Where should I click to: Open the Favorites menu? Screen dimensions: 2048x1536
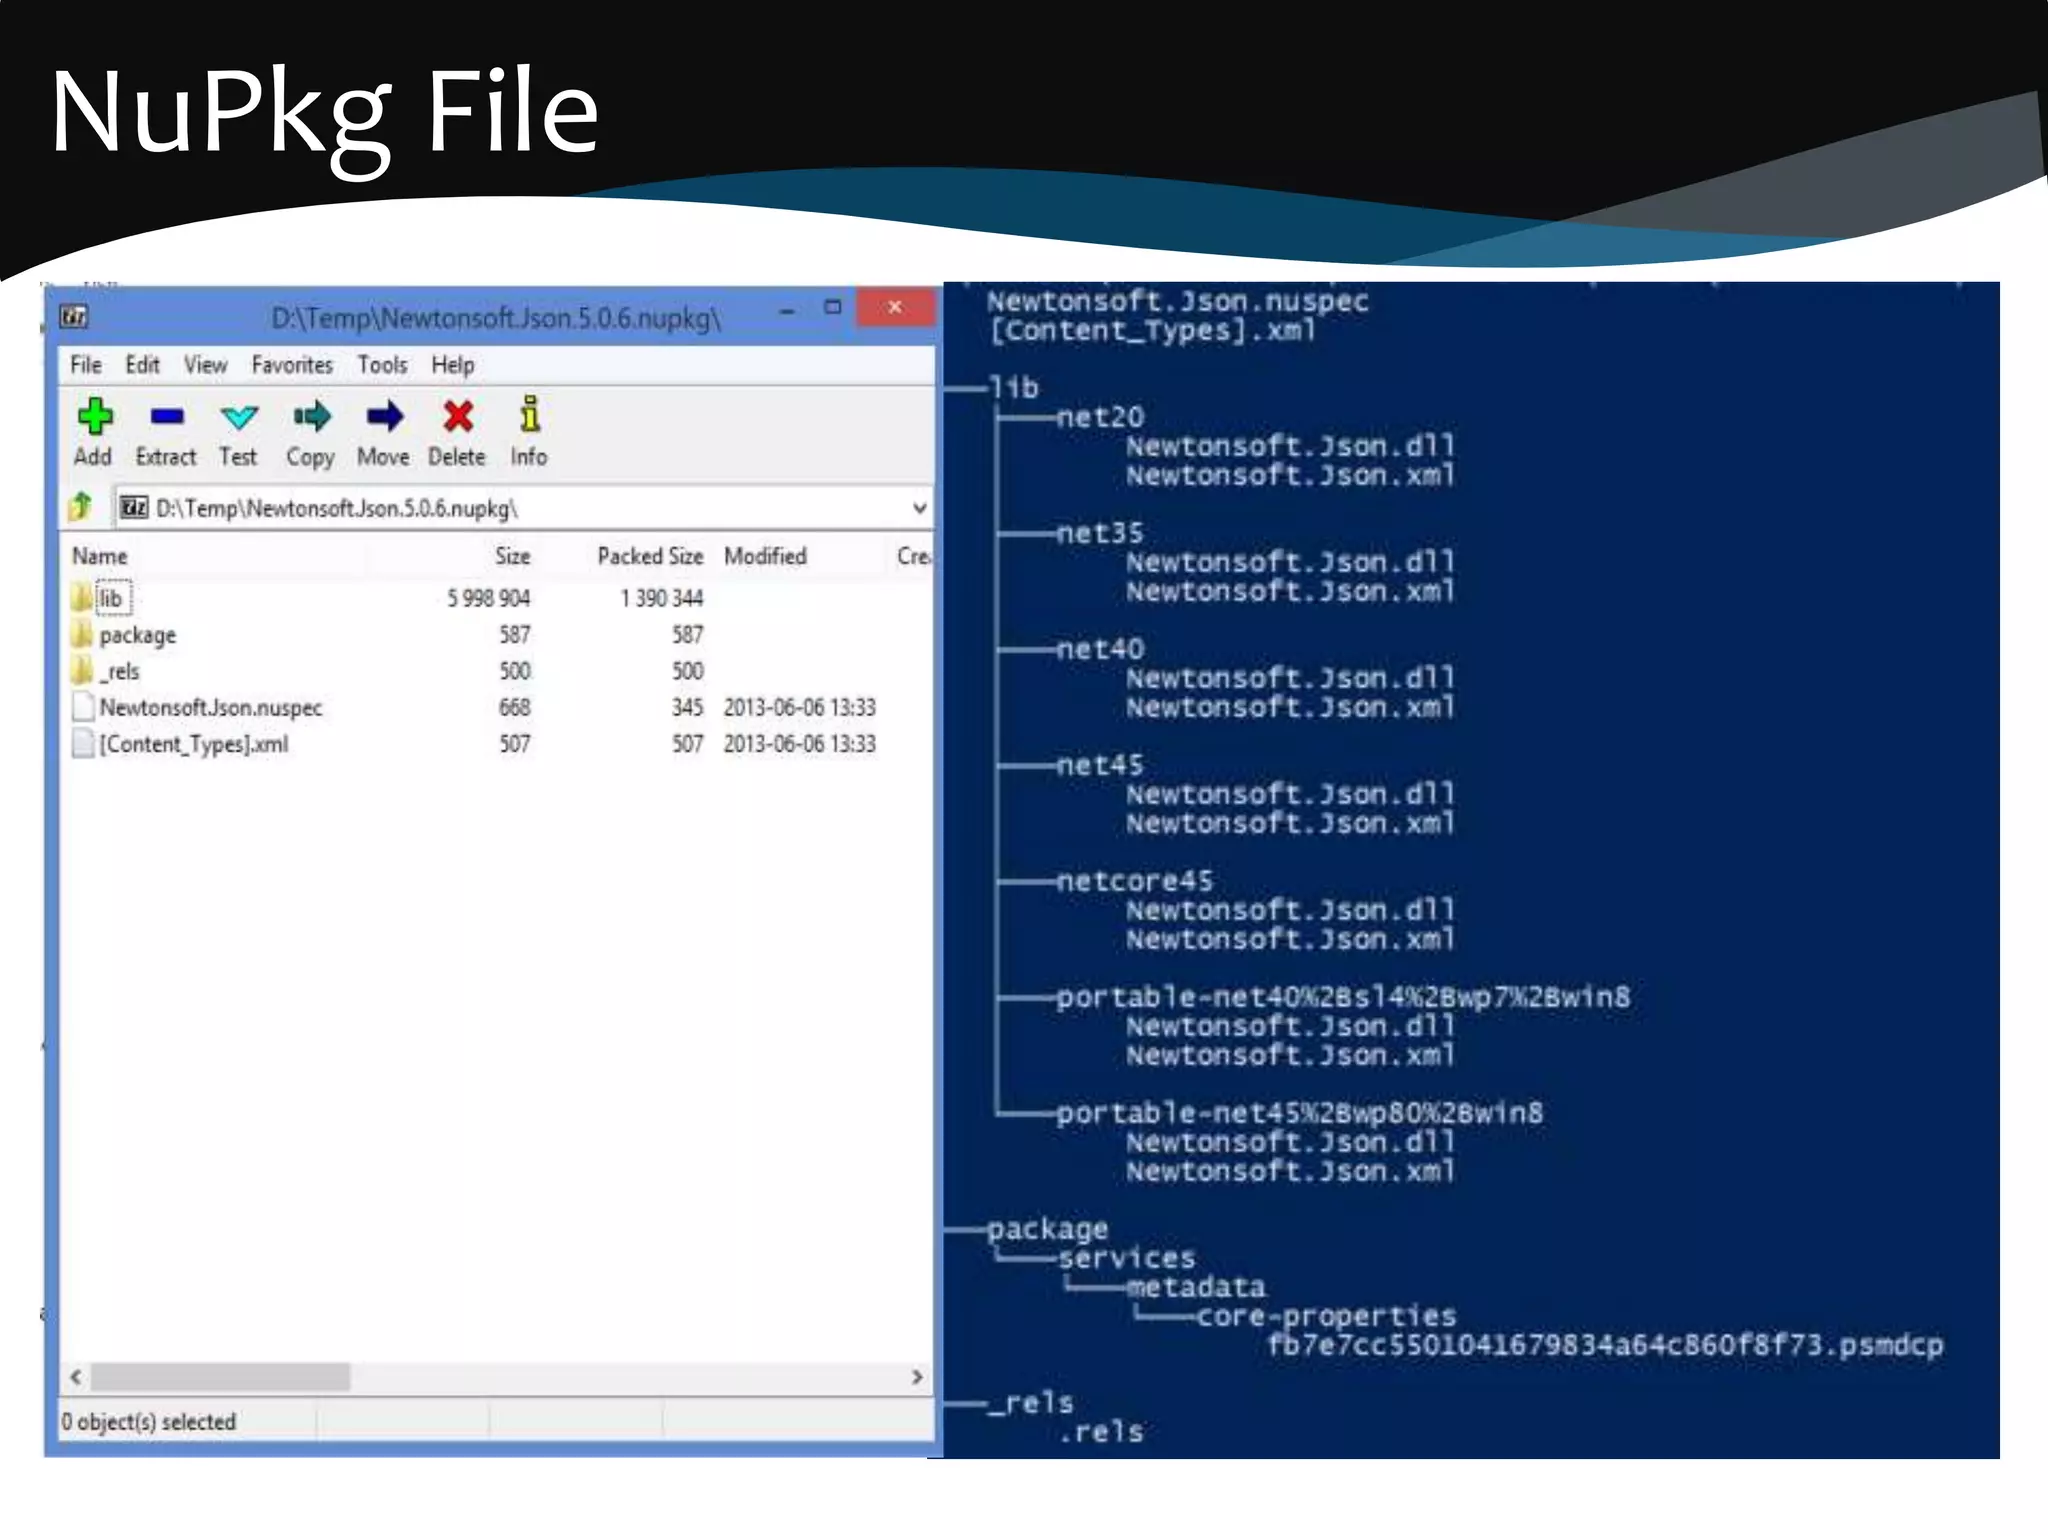coord(292,365)
